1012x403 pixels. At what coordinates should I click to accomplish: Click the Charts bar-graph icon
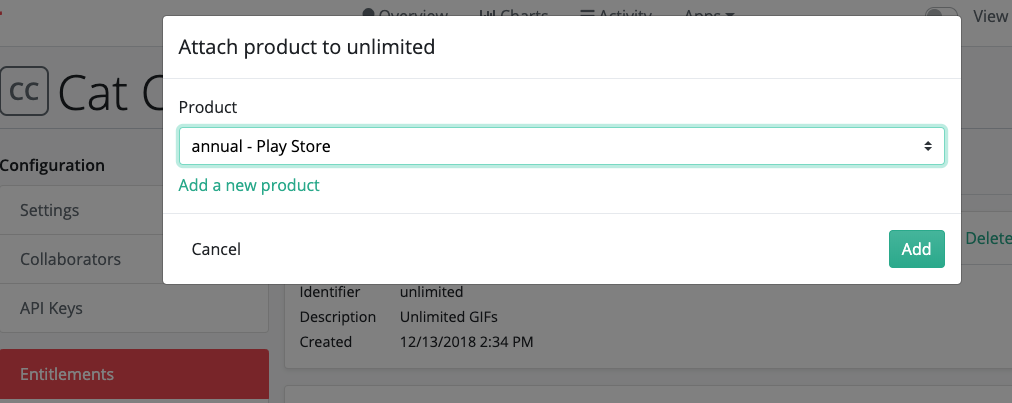click(x=488, y=12)
